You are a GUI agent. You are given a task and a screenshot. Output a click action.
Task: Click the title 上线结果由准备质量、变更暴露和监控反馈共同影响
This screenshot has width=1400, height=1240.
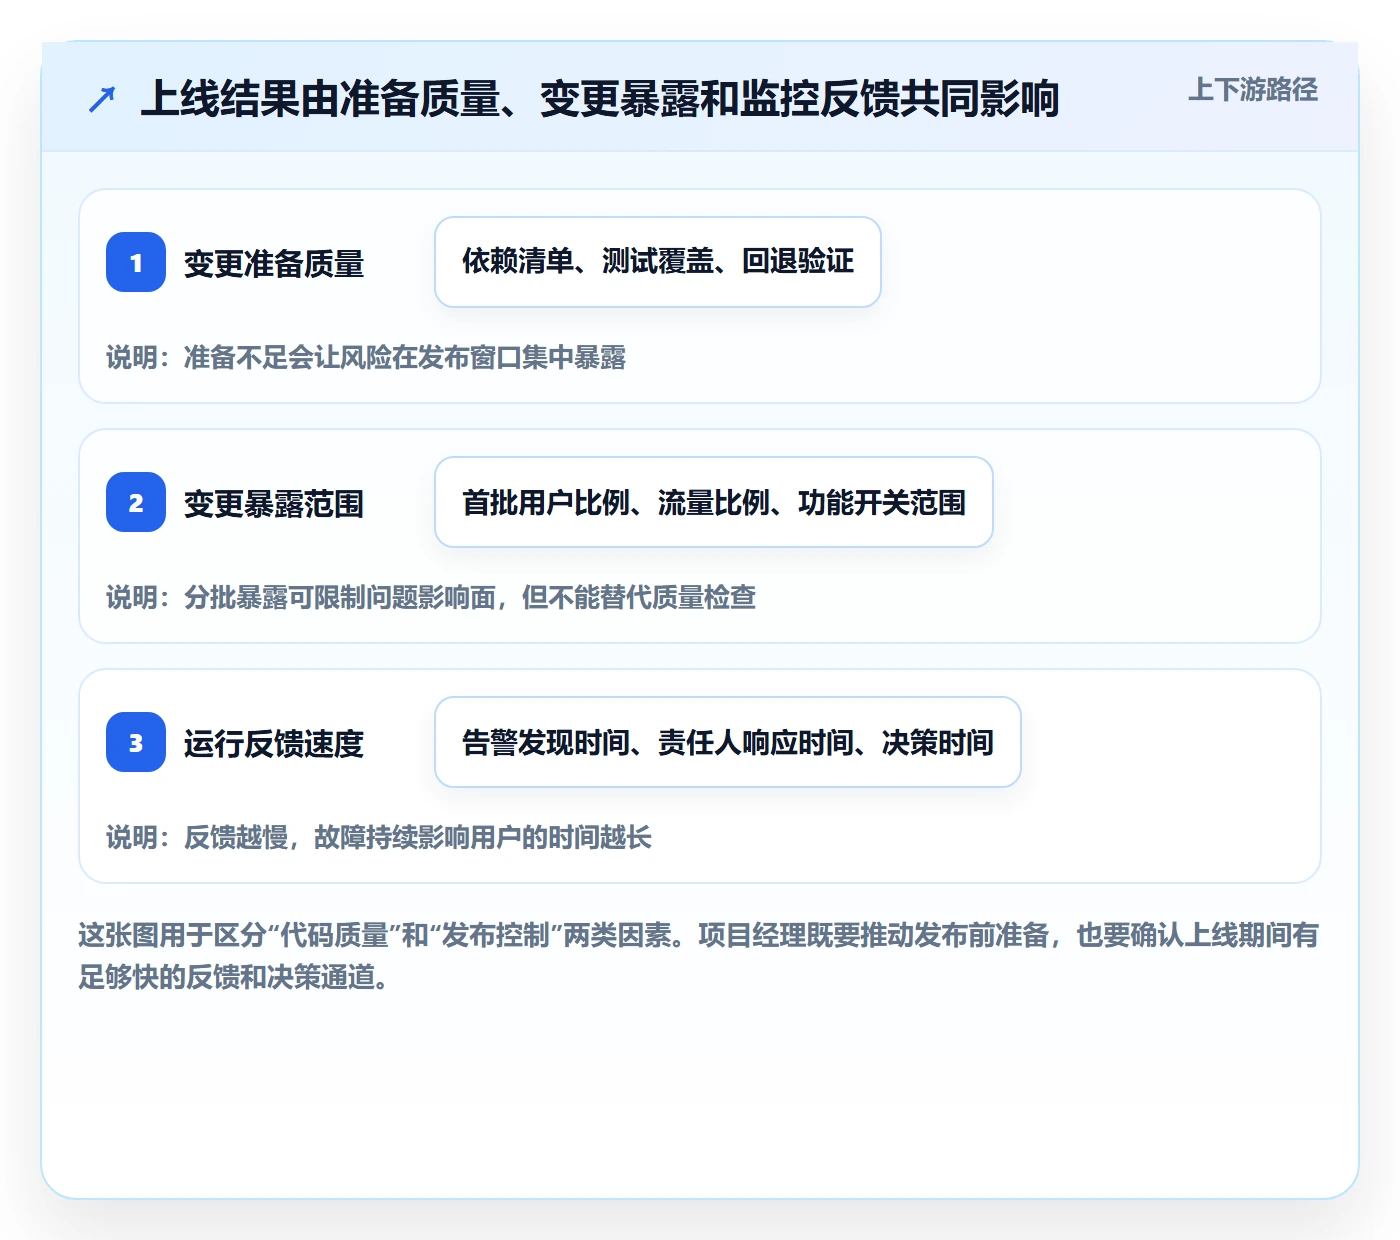click(600, 98)
